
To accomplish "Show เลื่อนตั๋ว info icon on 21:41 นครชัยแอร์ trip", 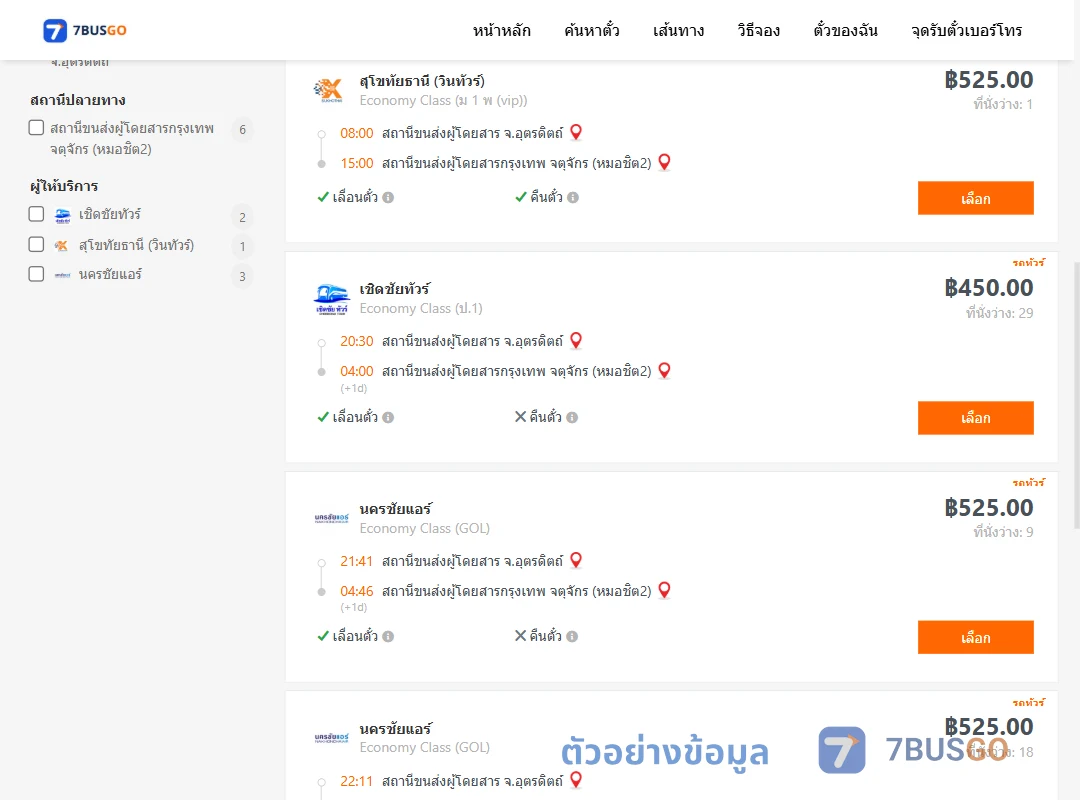I will (388, 637).
